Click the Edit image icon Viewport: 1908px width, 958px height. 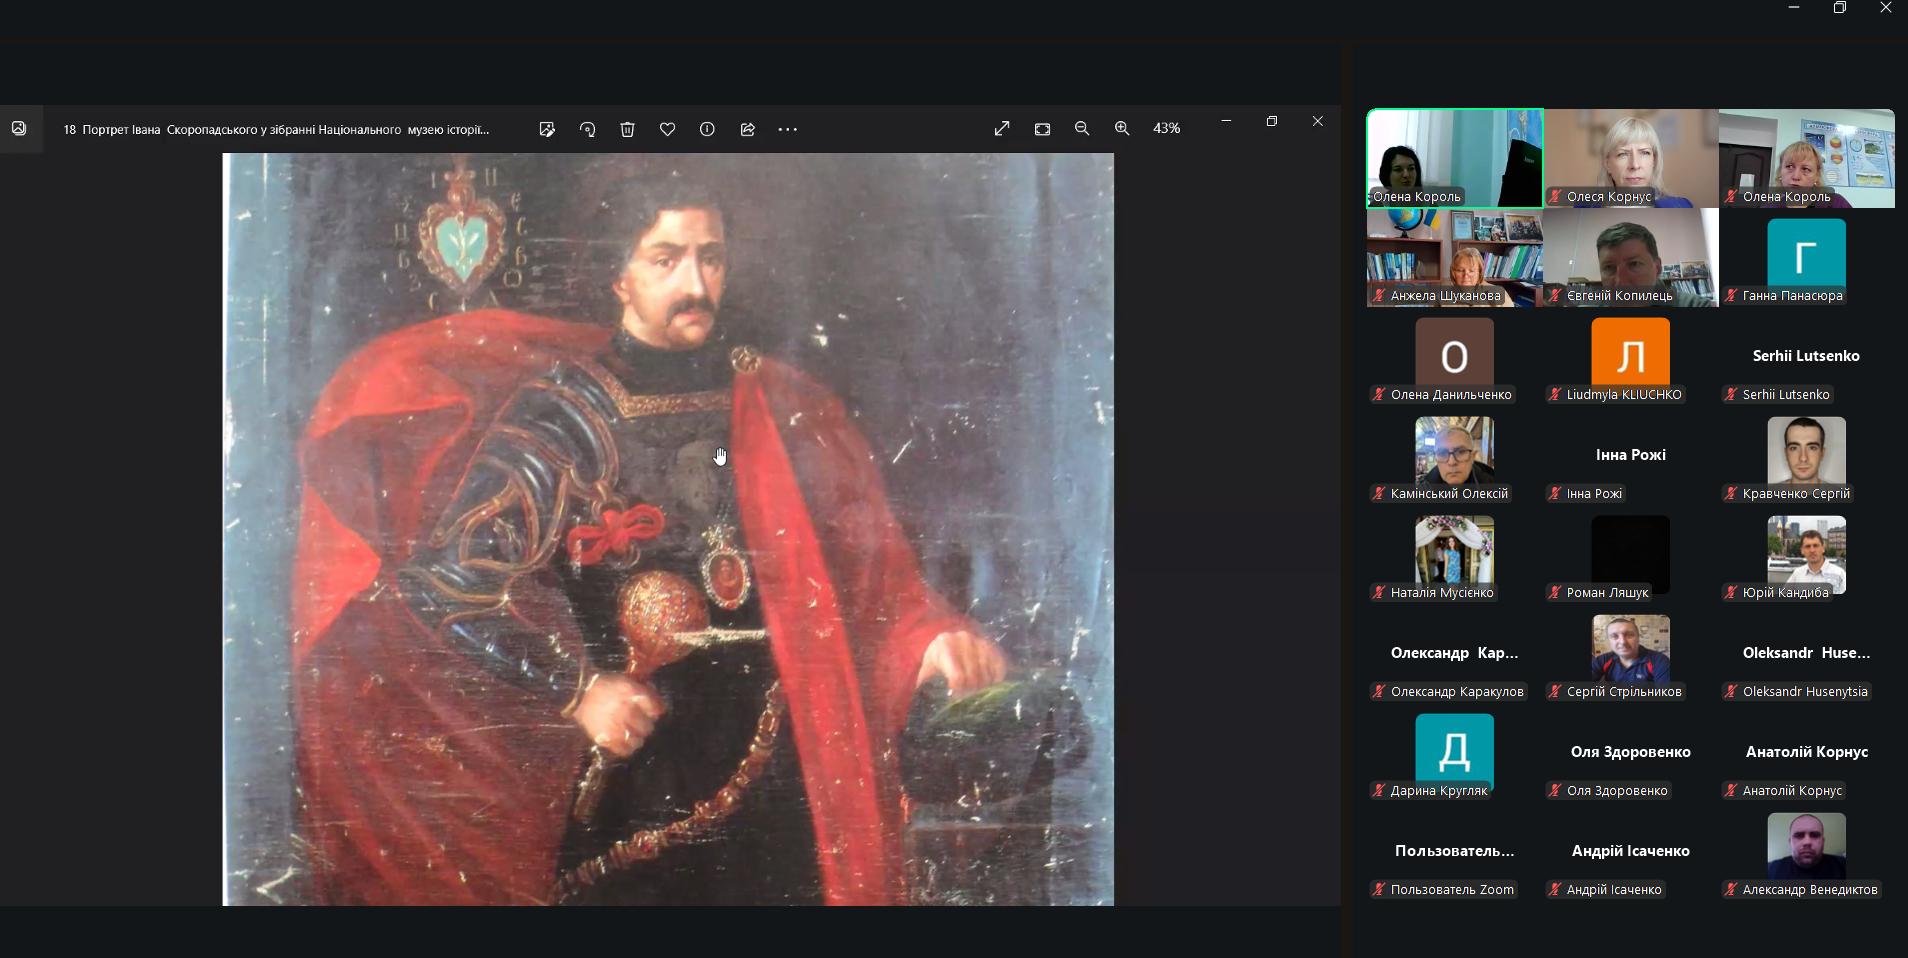547,129
